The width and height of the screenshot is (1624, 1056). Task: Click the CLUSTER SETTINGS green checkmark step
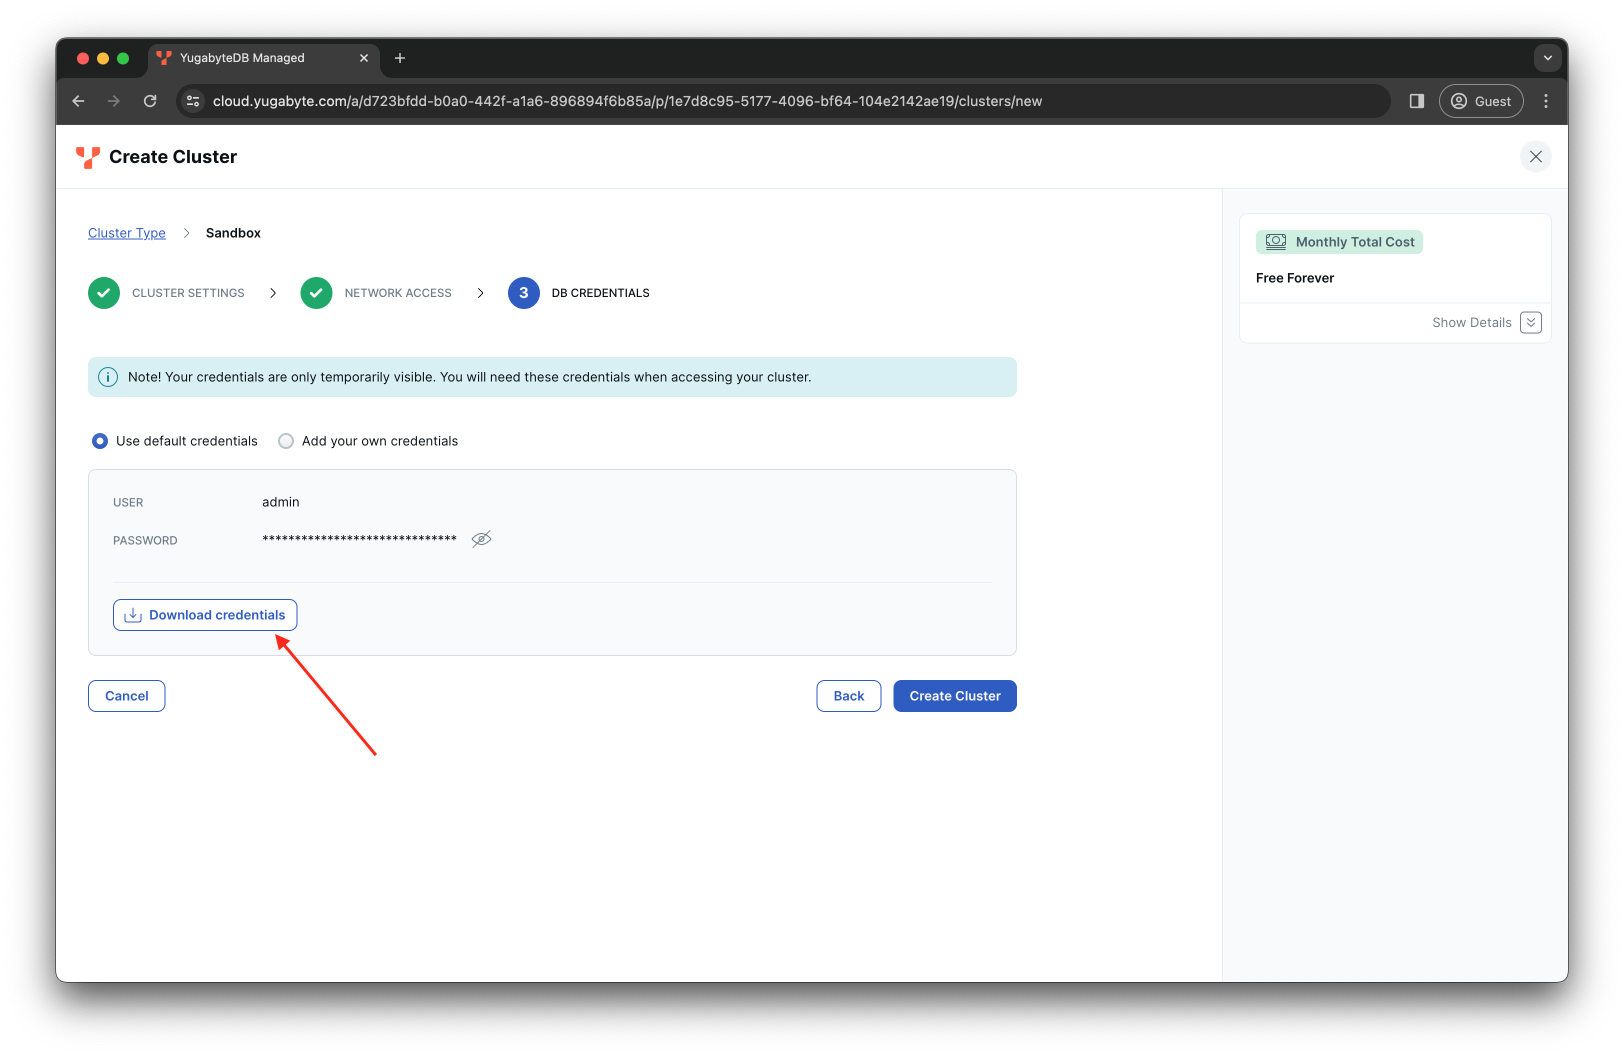[x=104, y=292]
